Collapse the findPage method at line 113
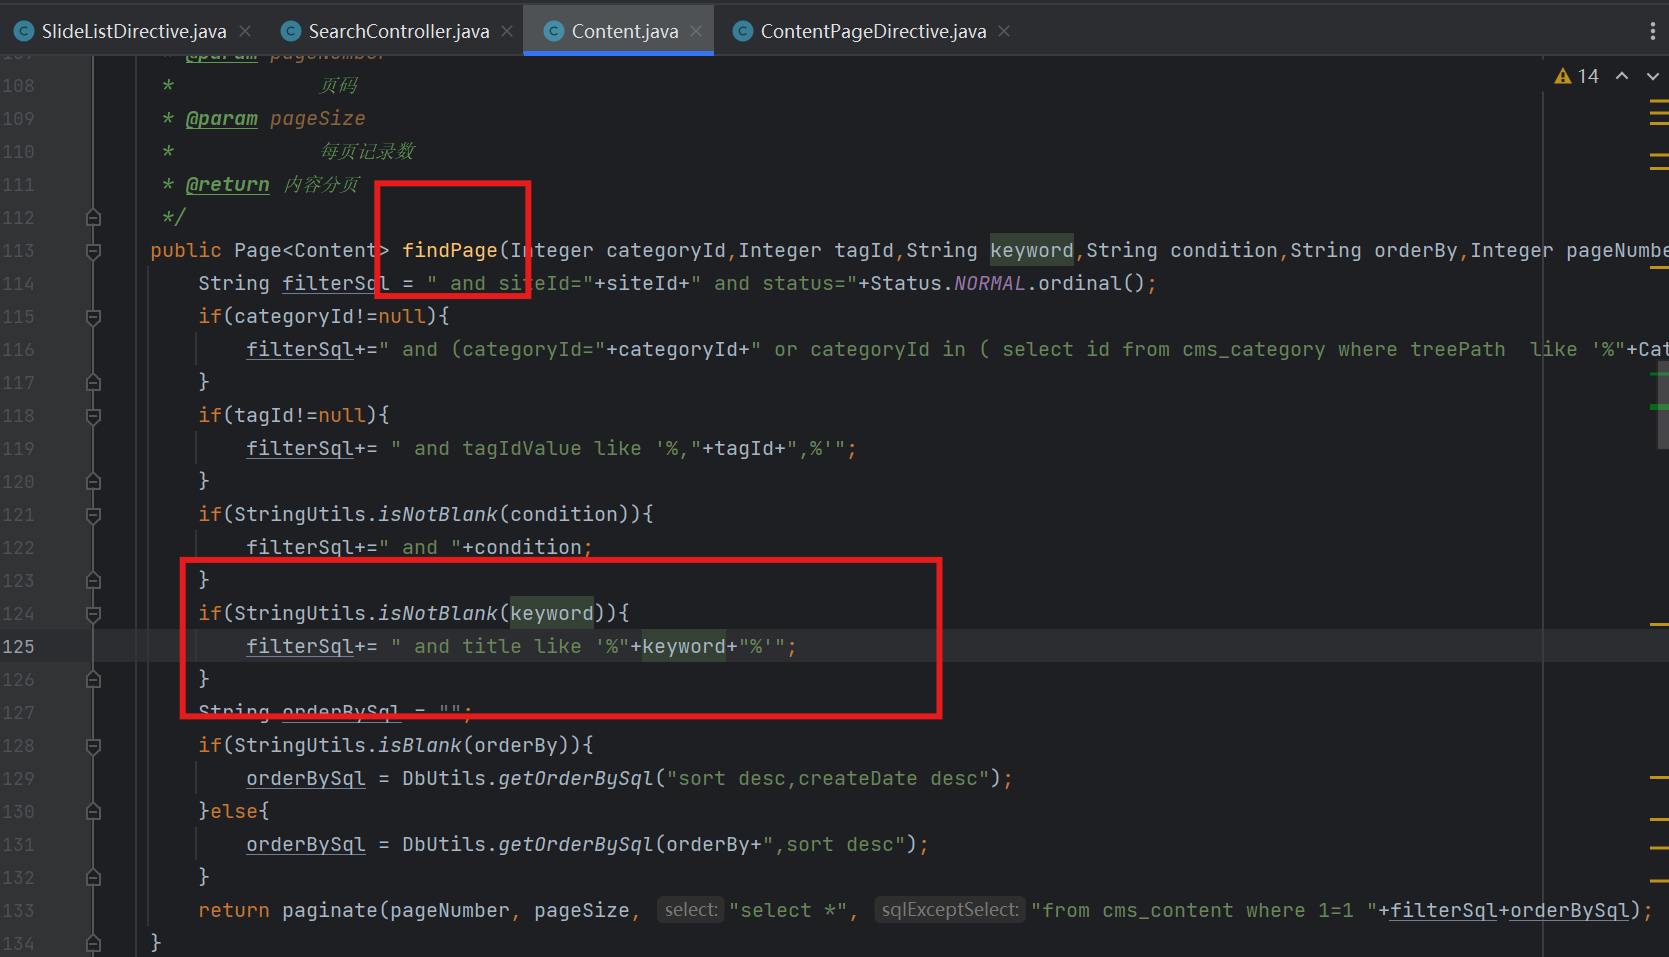The height and width of the screenshot is (957, 1669). tap(93, 251)
